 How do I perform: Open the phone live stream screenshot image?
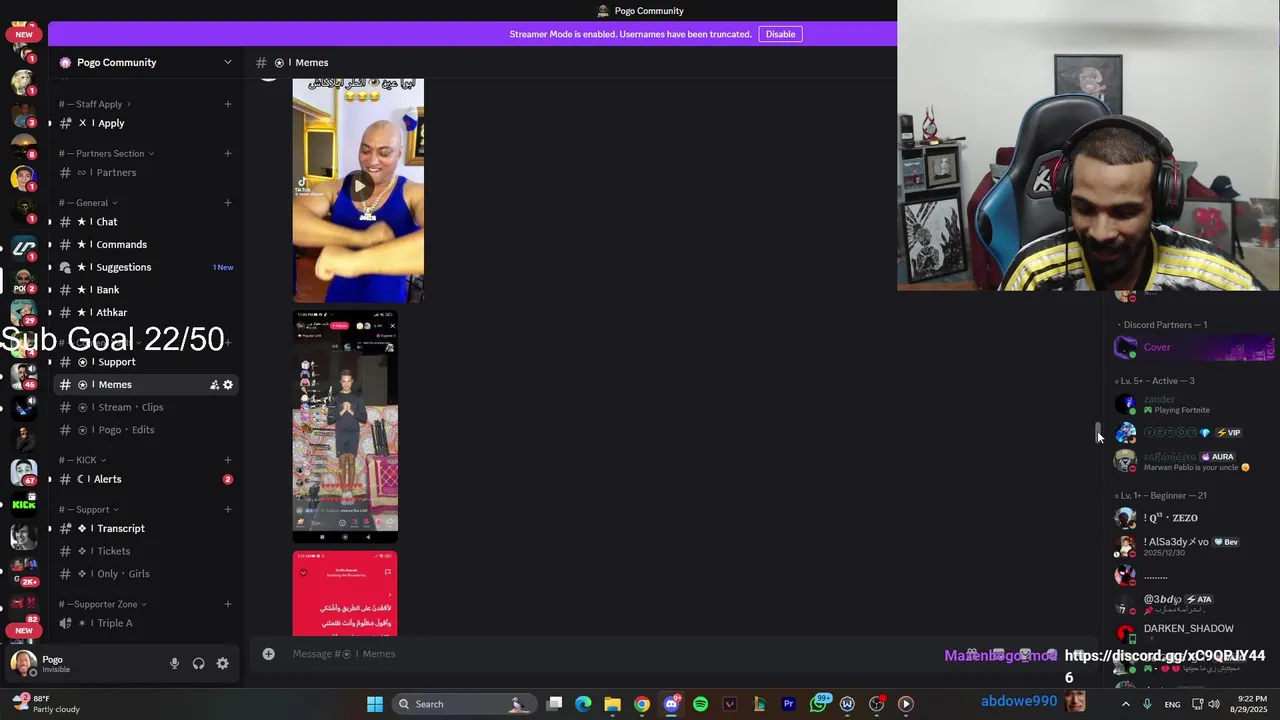click(345, 427)
